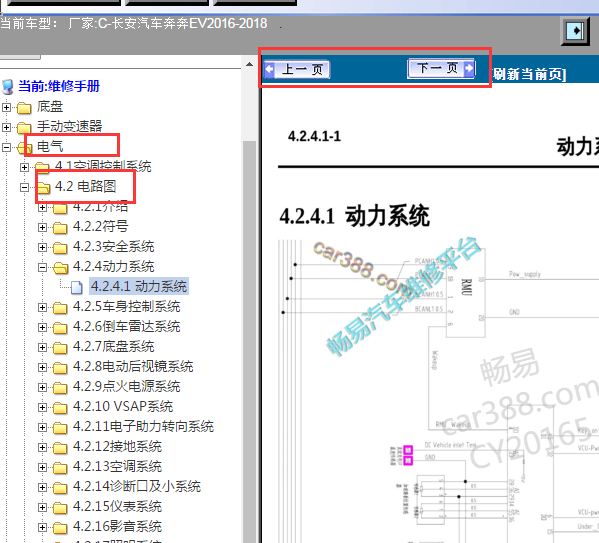The width and height of the screenshot is (599, 543).
Task: Select the 4.2.11电子助力转向系统 label
Action: (143, 426)
